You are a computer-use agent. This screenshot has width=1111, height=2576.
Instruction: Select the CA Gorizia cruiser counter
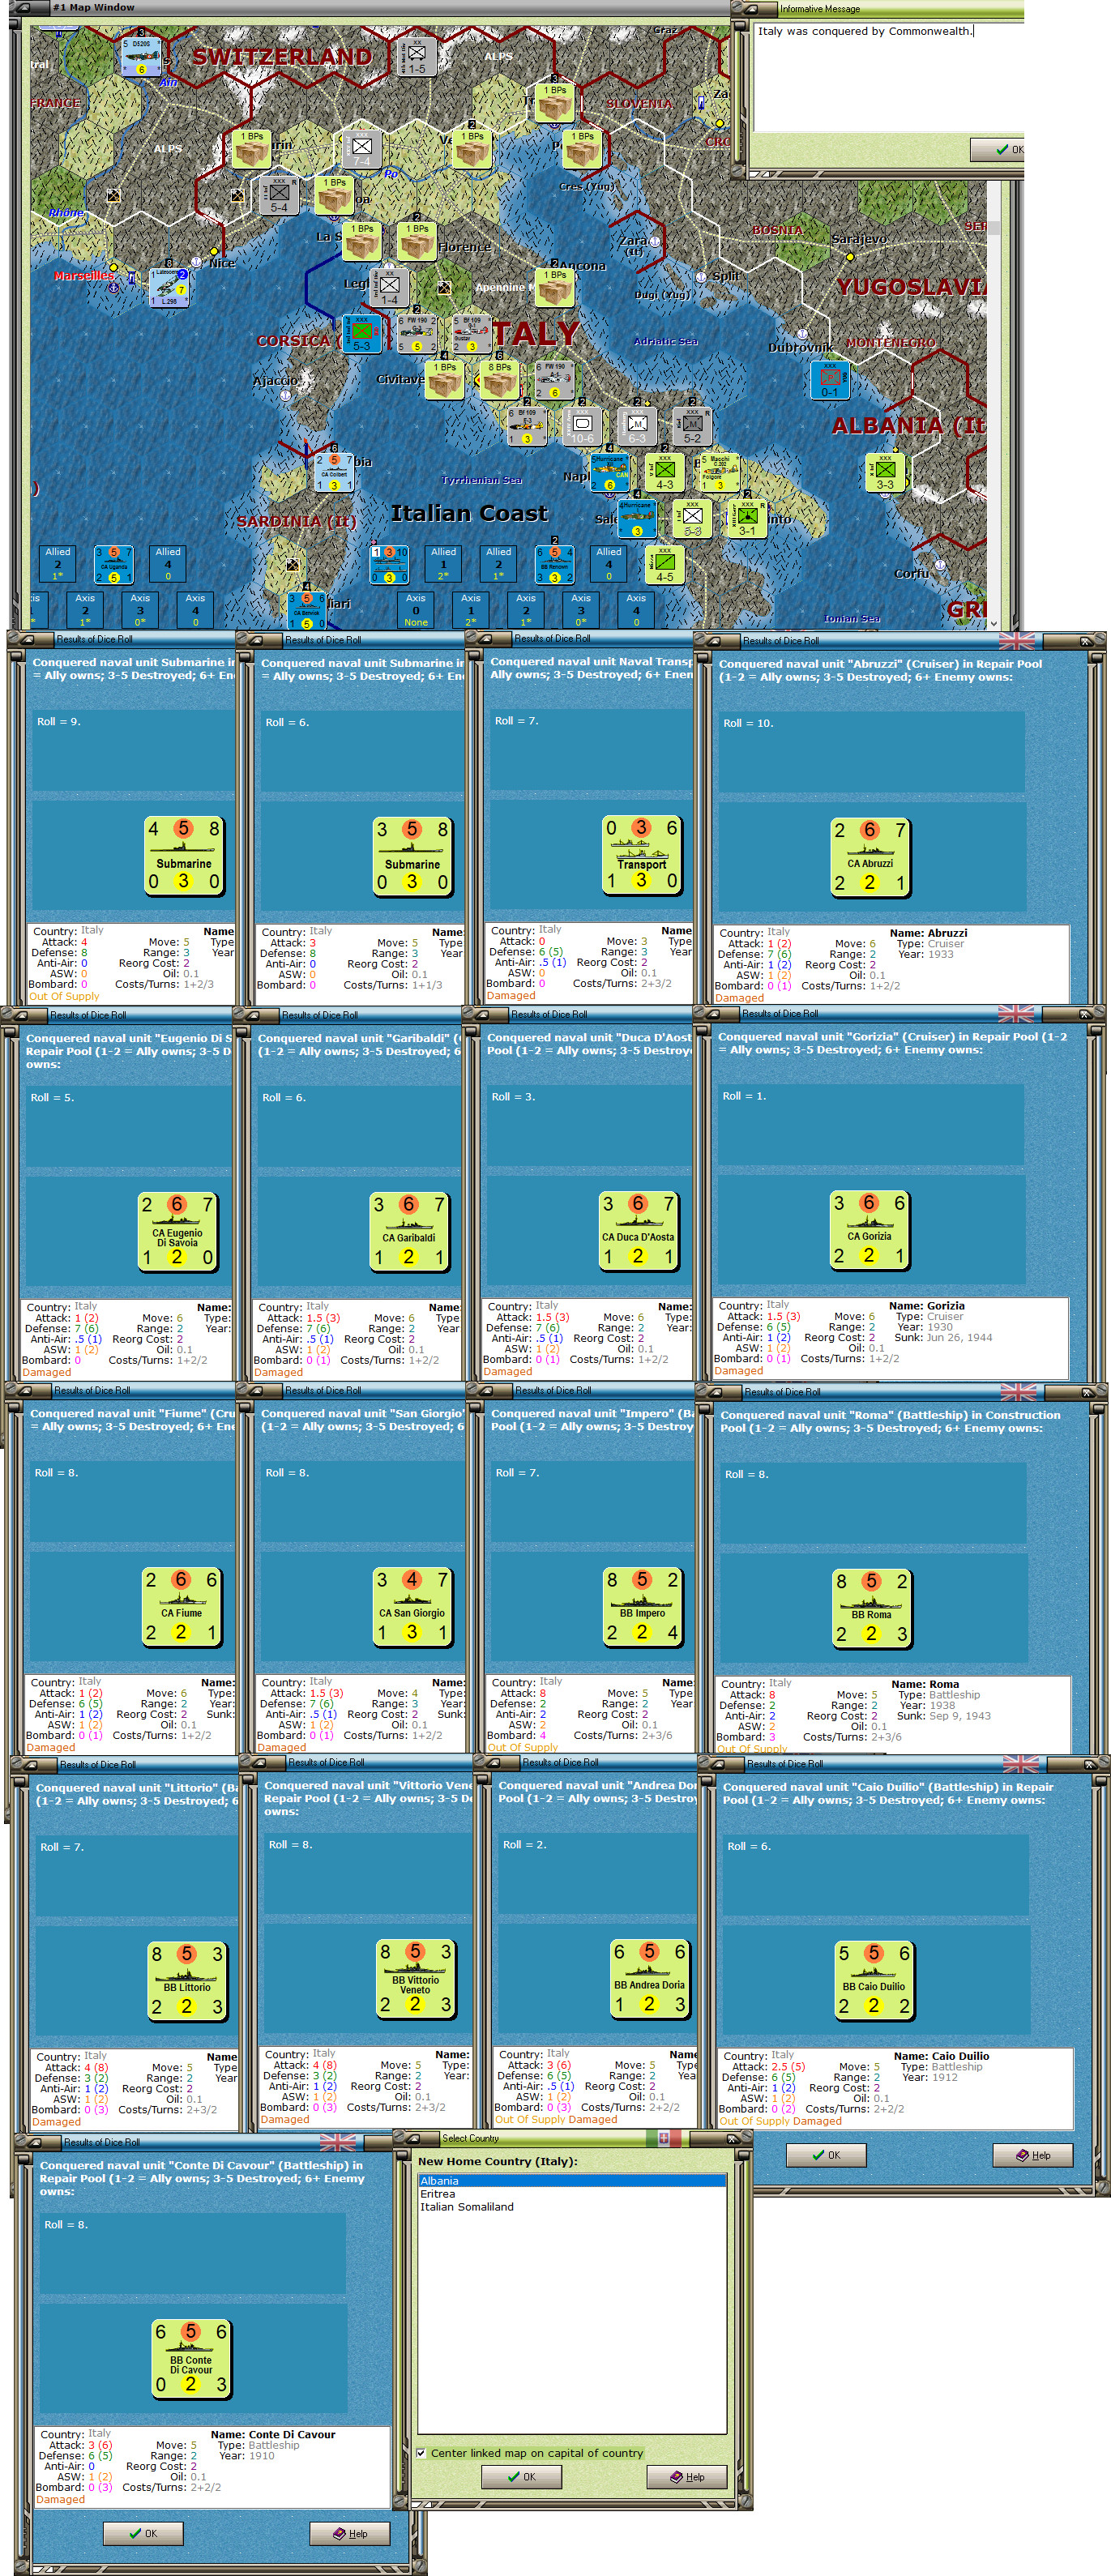869,1230
